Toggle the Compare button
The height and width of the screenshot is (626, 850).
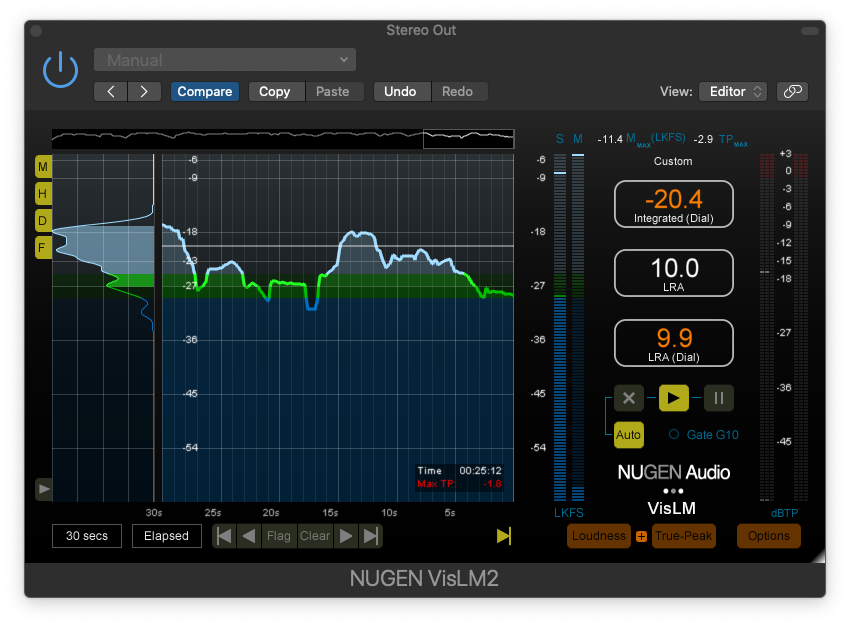point(204,91)
